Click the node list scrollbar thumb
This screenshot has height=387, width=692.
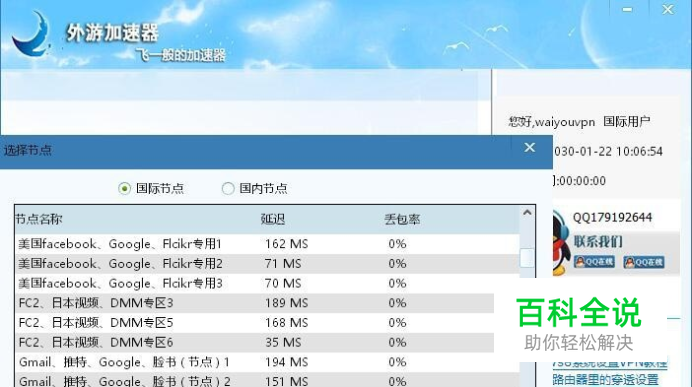coord(527,258)
